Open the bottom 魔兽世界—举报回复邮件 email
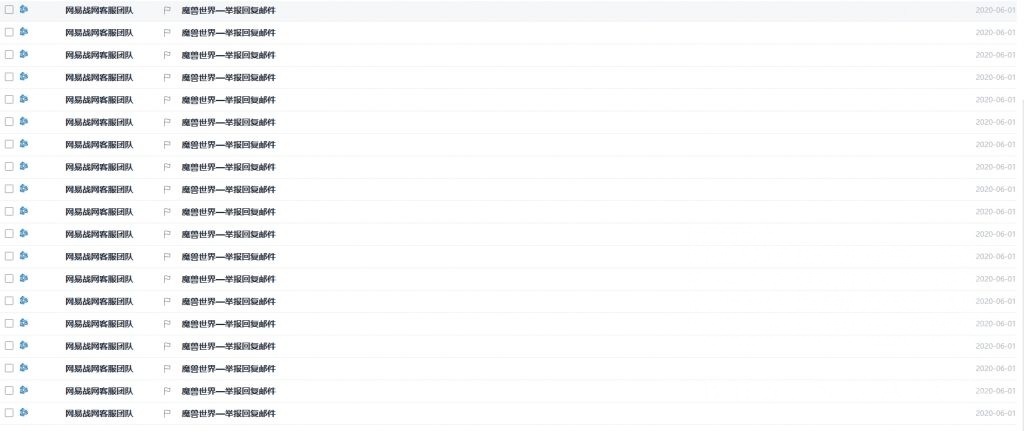Screen dimensions: 1024x431 (229, 413)
